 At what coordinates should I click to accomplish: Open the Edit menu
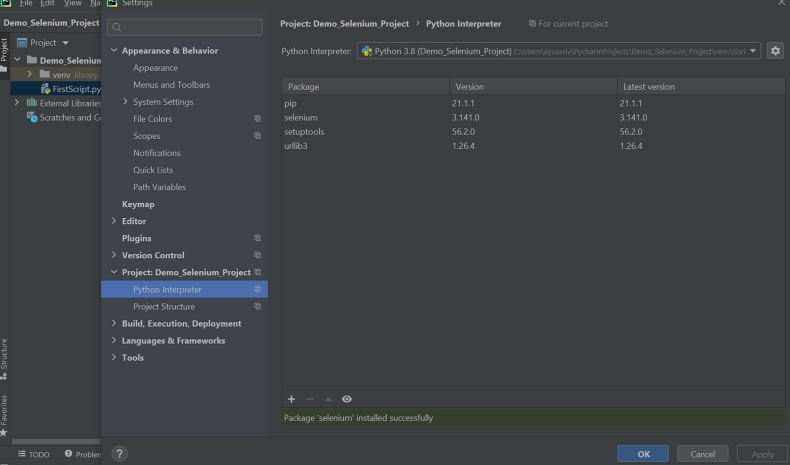coord(47,4)
